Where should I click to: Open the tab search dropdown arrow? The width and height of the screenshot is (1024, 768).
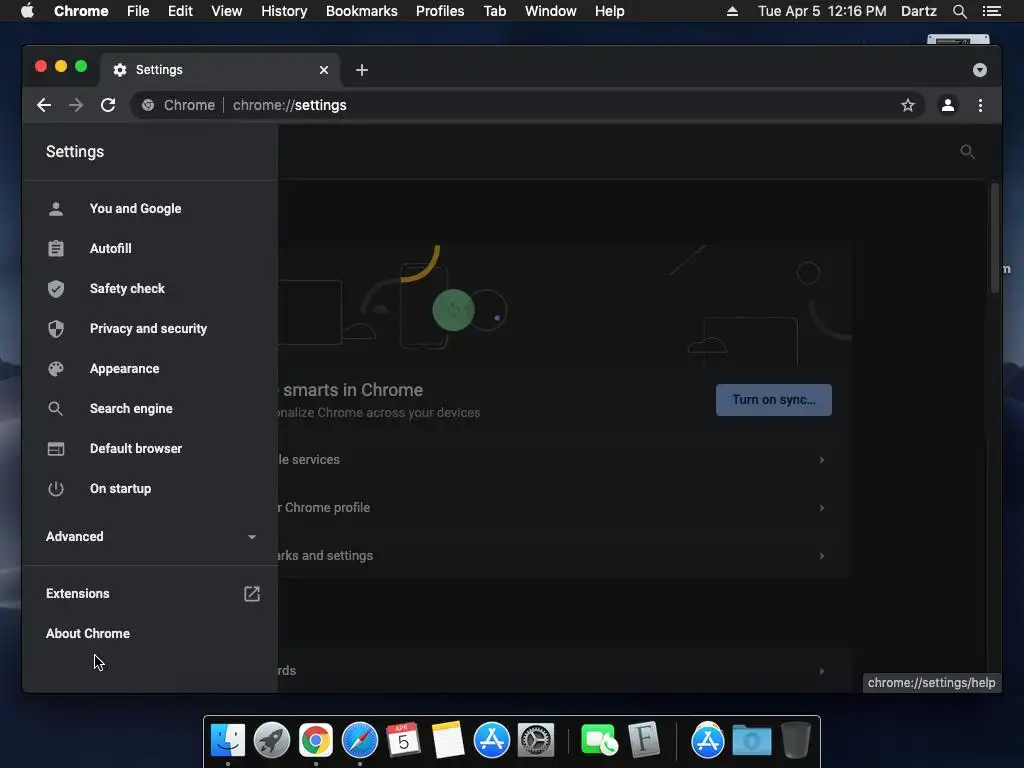[980, 70]
